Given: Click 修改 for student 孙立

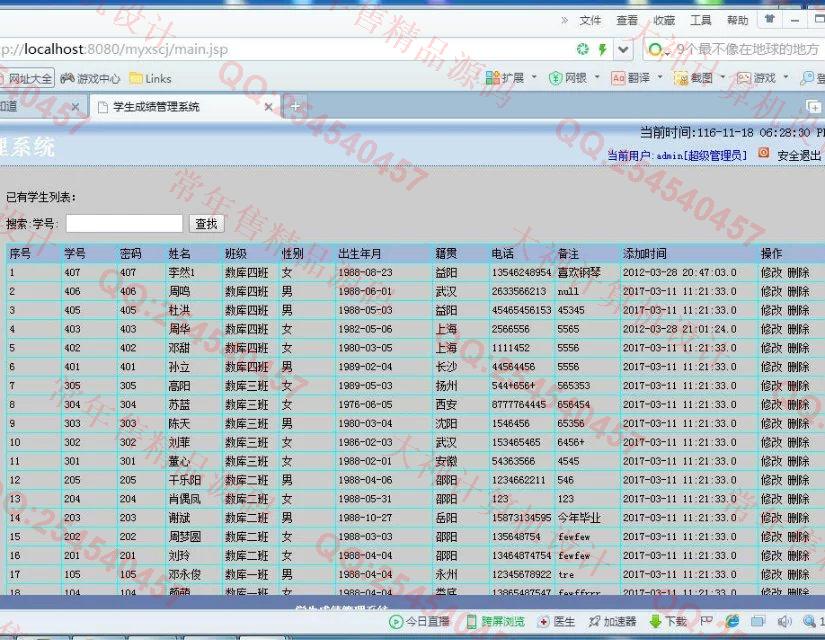Looking at the screenshot, I should (x=771, y=367).
